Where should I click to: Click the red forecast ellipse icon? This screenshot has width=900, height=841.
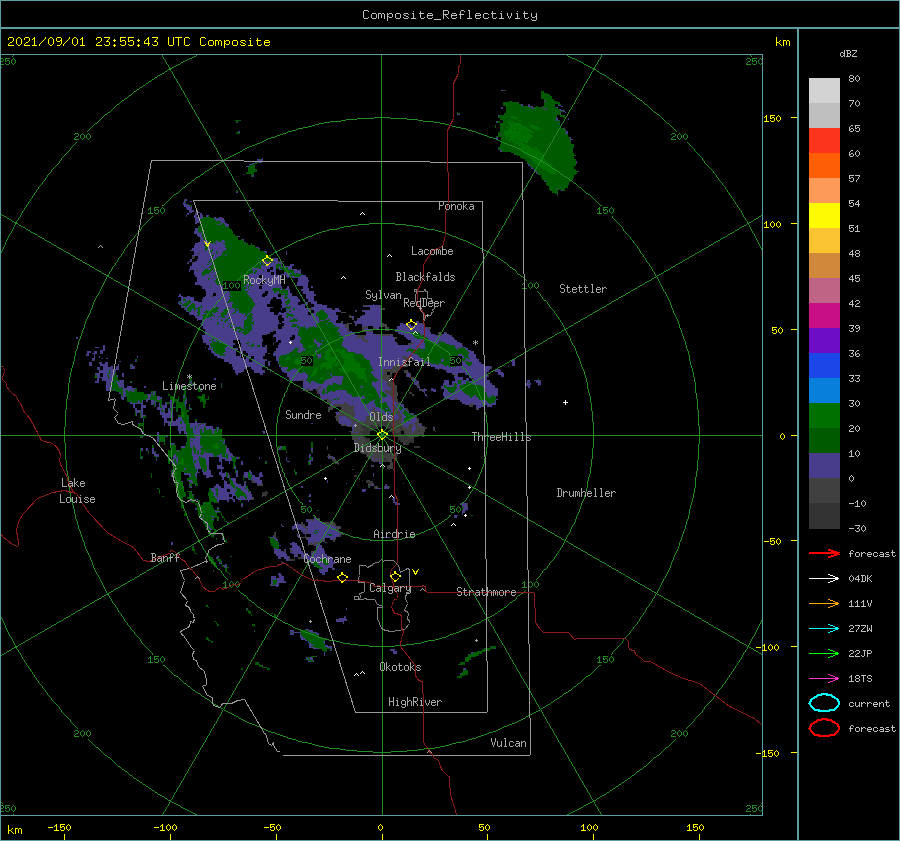[824, 728]
